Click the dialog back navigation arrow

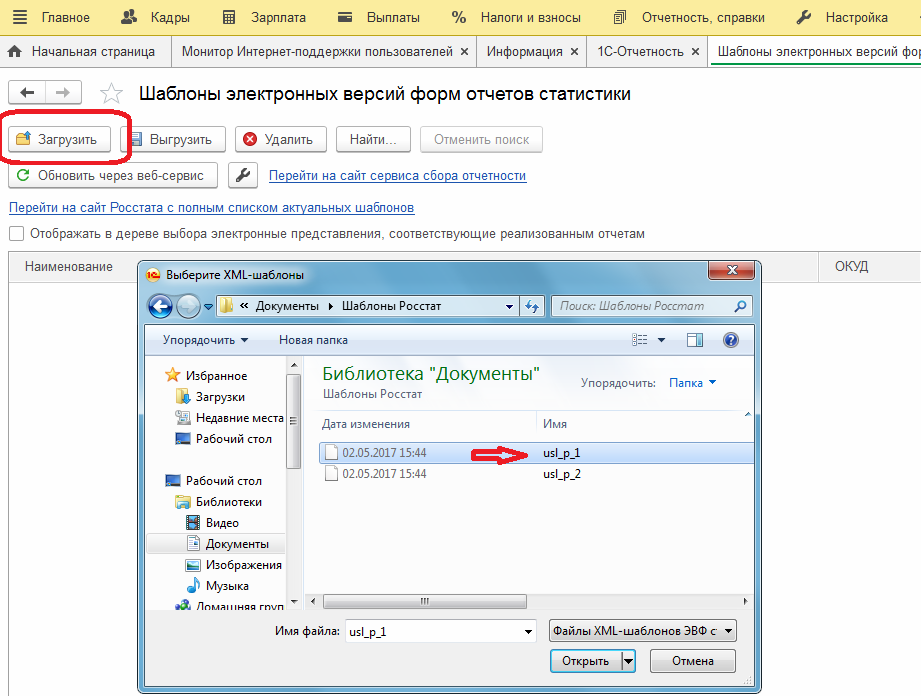coord(160,306)
